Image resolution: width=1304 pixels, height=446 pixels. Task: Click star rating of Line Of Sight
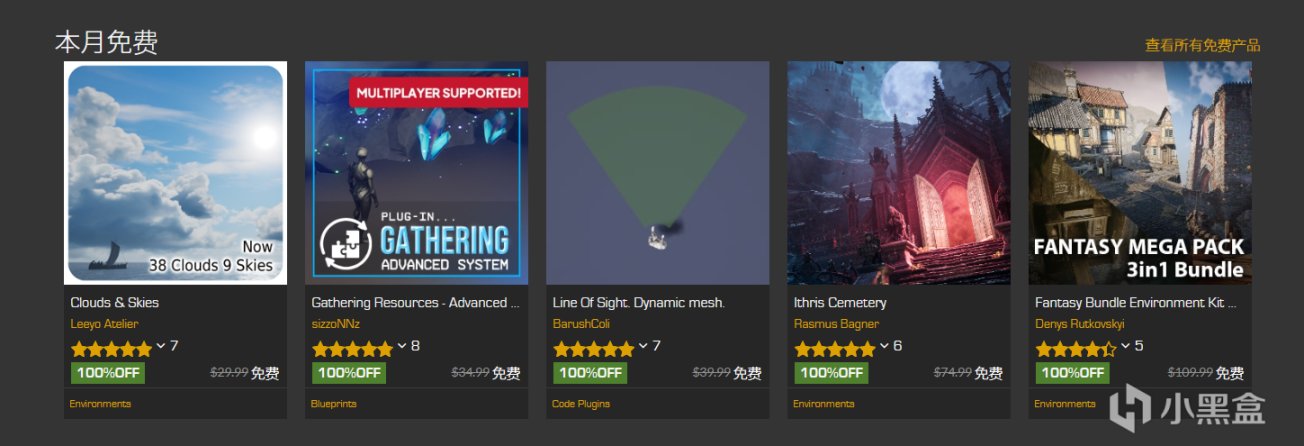[x=593, y=349]
